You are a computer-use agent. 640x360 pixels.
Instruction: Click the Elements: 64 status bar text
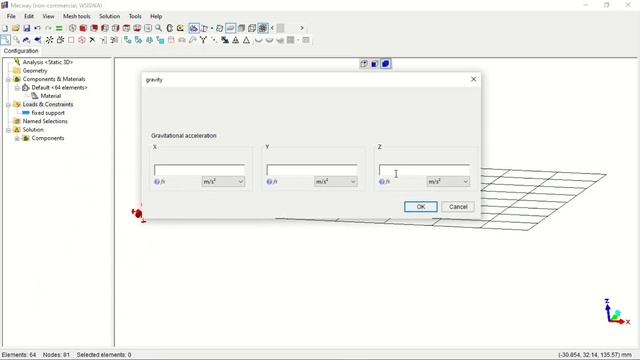point(19,355)
